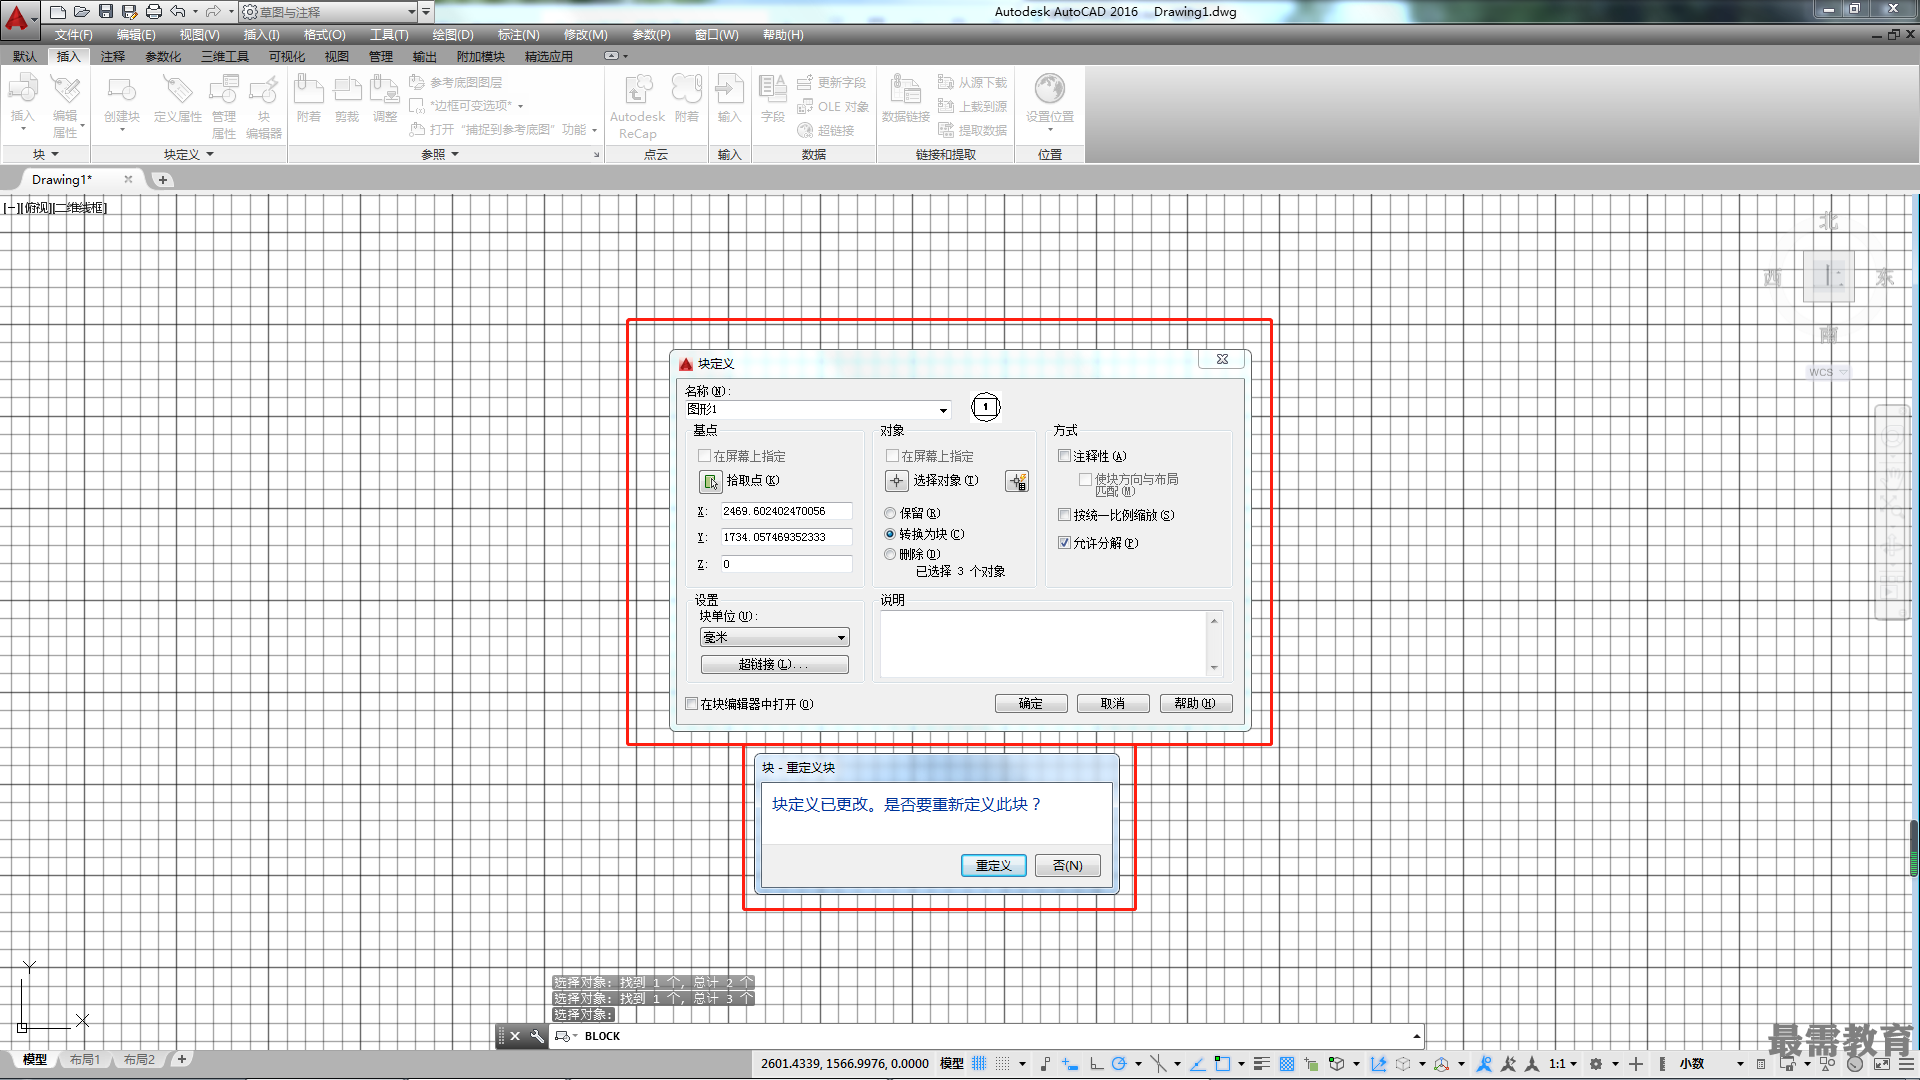Toggle grid display in status bar
The height and width of the screenshot is (1080, 1920).
click(979, 1064)
